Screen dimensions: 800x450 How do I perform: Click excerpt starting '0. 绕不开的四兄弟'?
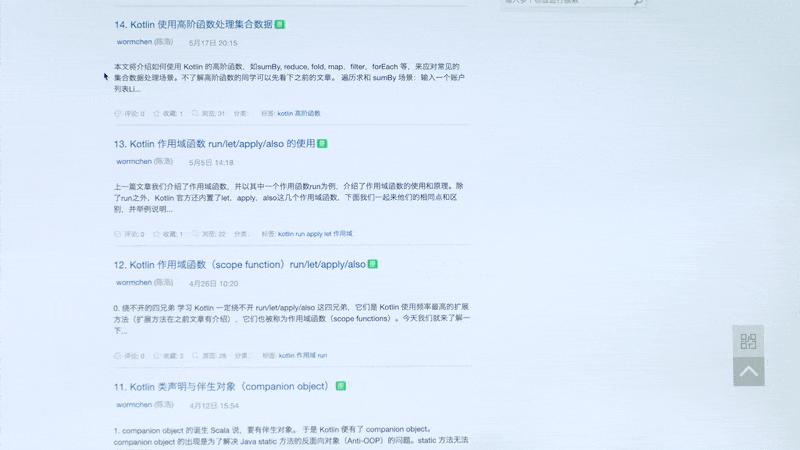click(x=291, y=318)
